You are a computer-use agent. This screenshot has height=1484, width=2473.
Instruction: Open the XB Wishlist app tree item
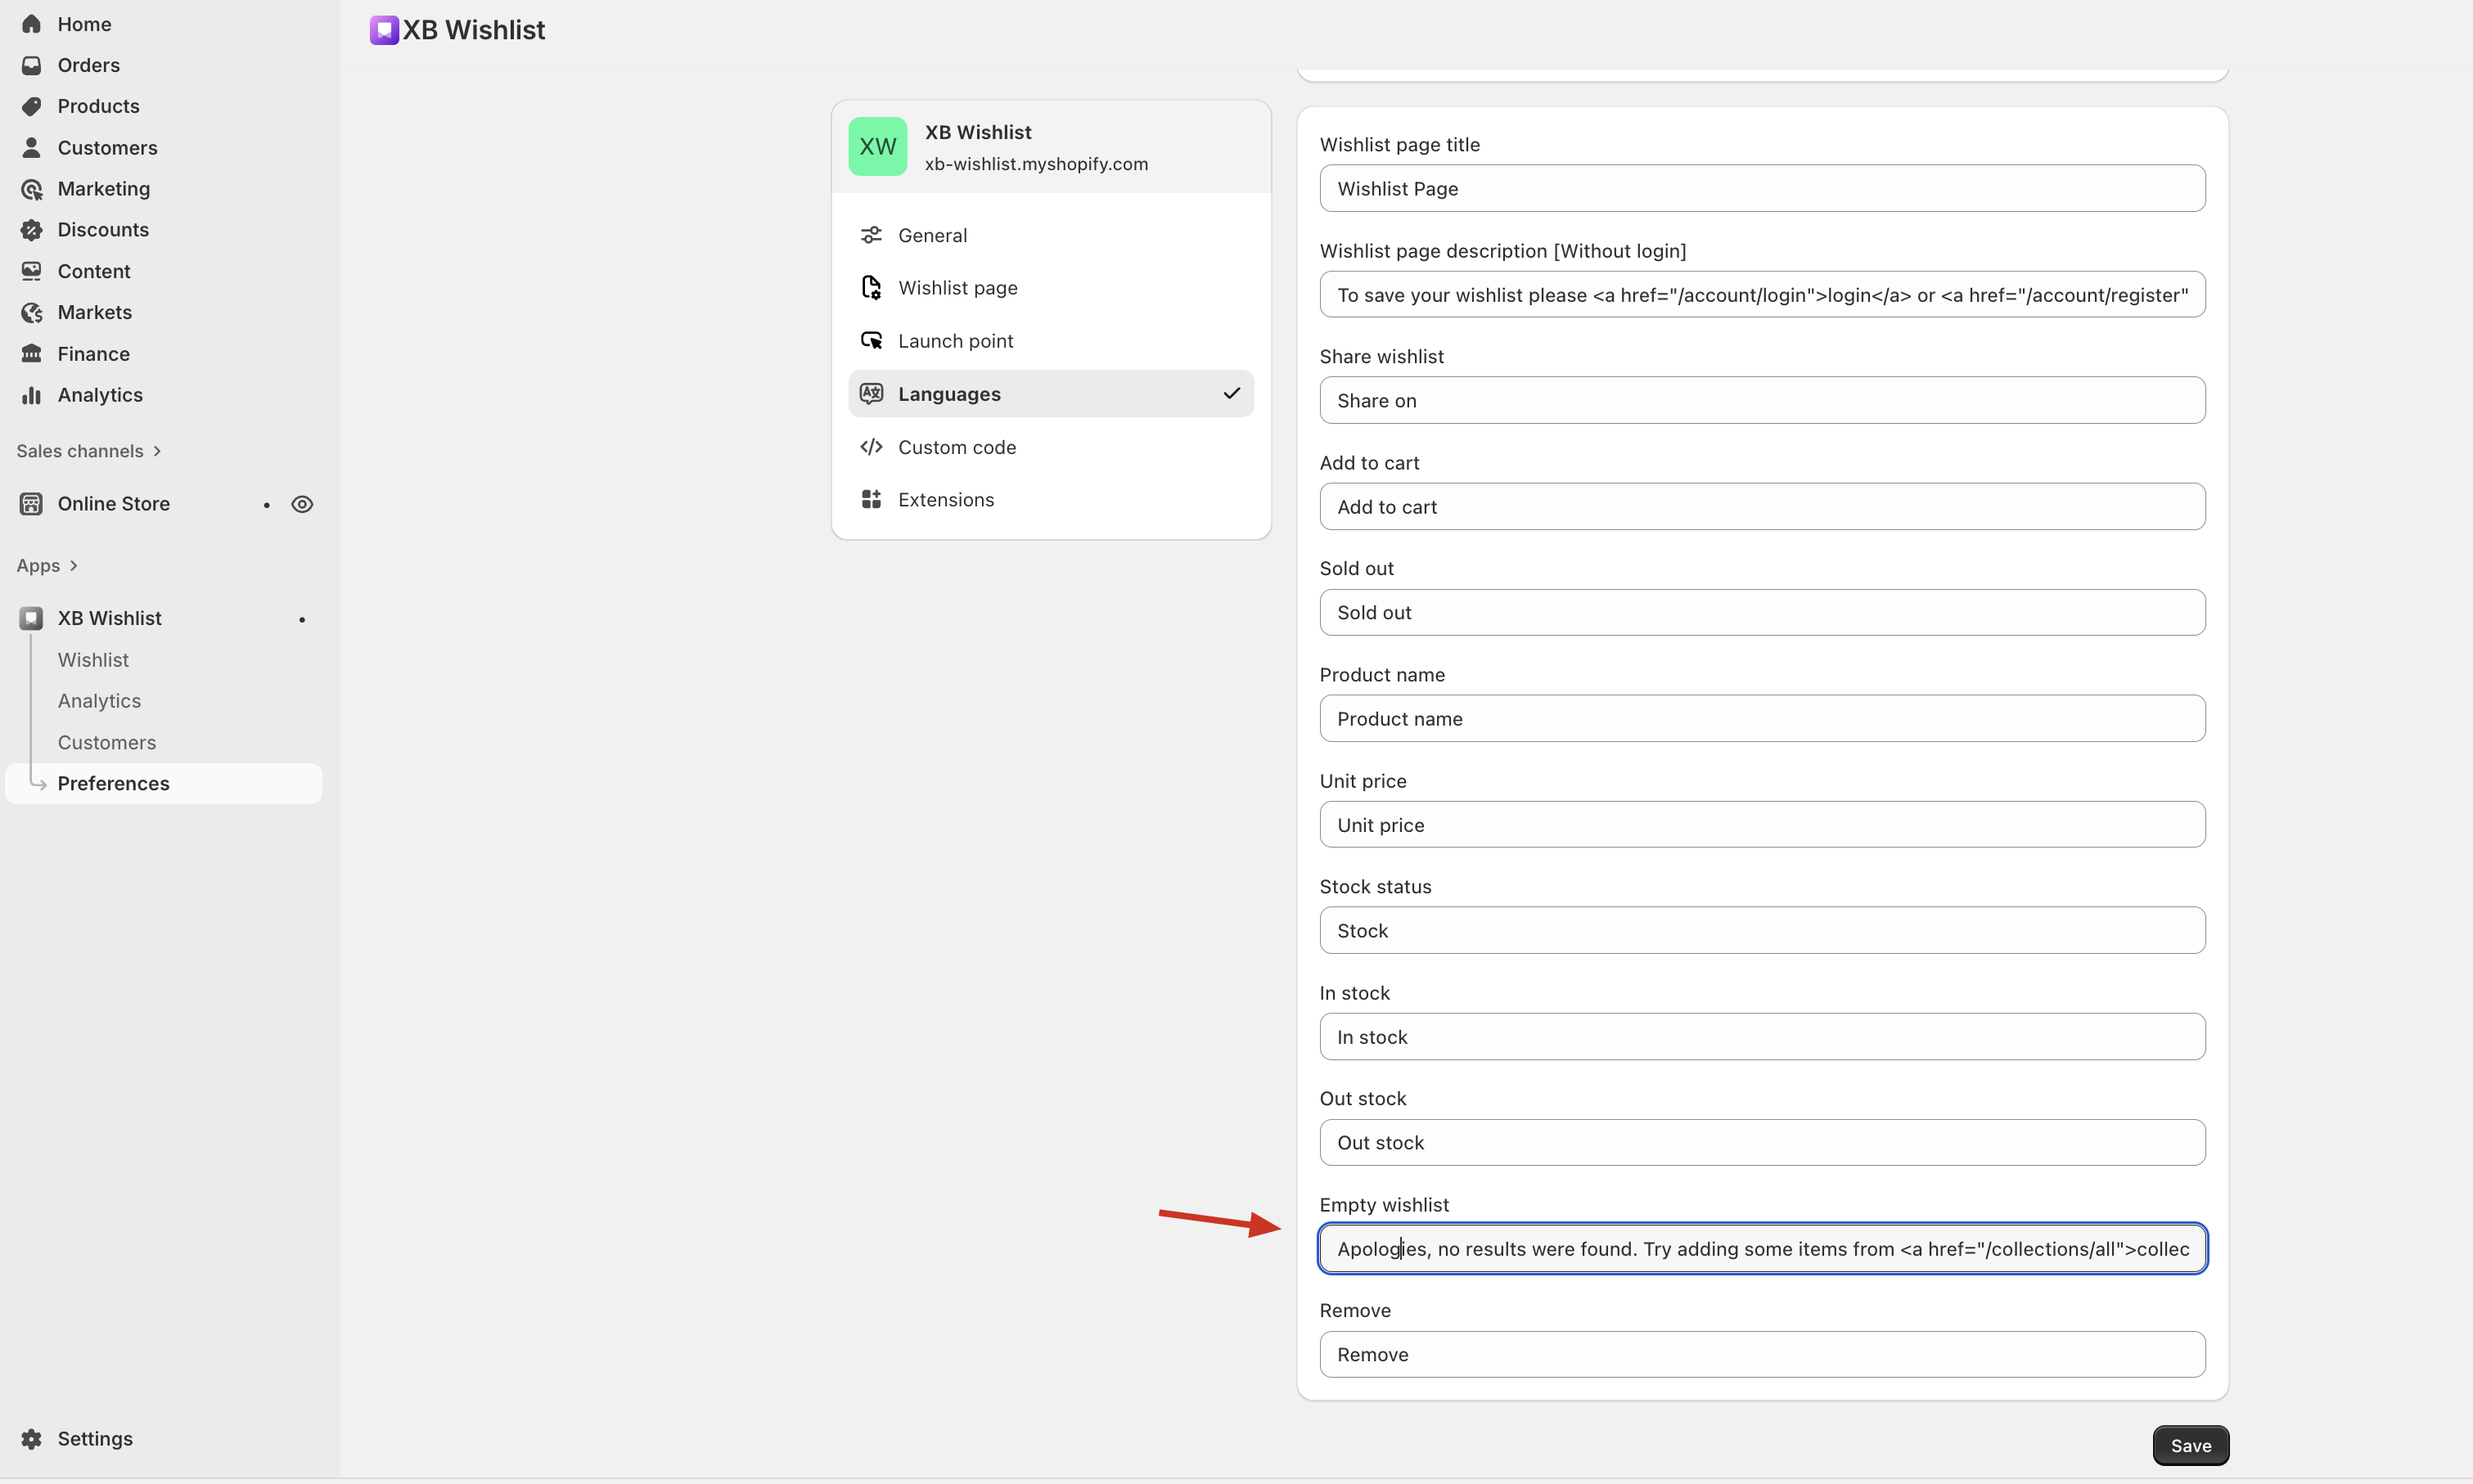[x=109, y=618]
